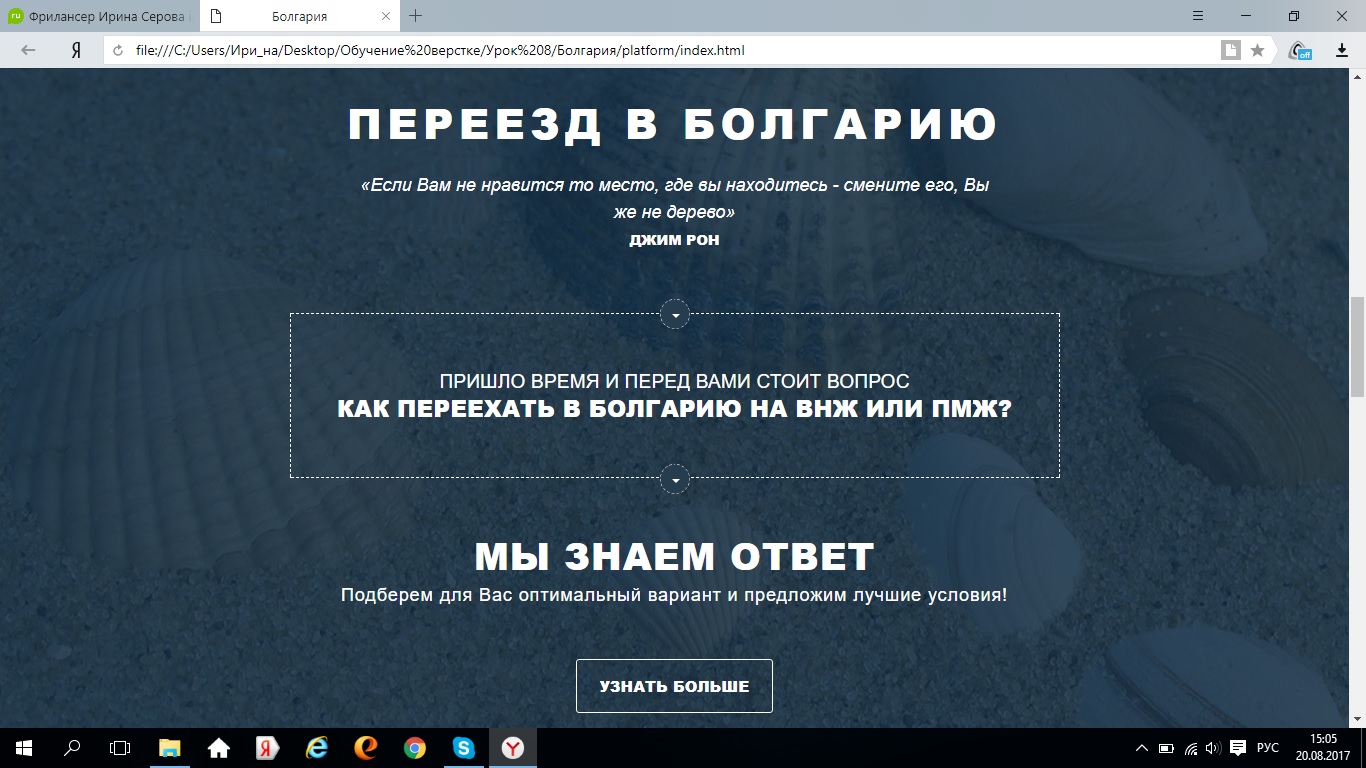Open the Windows Start menu
The image size is (1366, 768).
pyautogui.click(x=24, y=748)
